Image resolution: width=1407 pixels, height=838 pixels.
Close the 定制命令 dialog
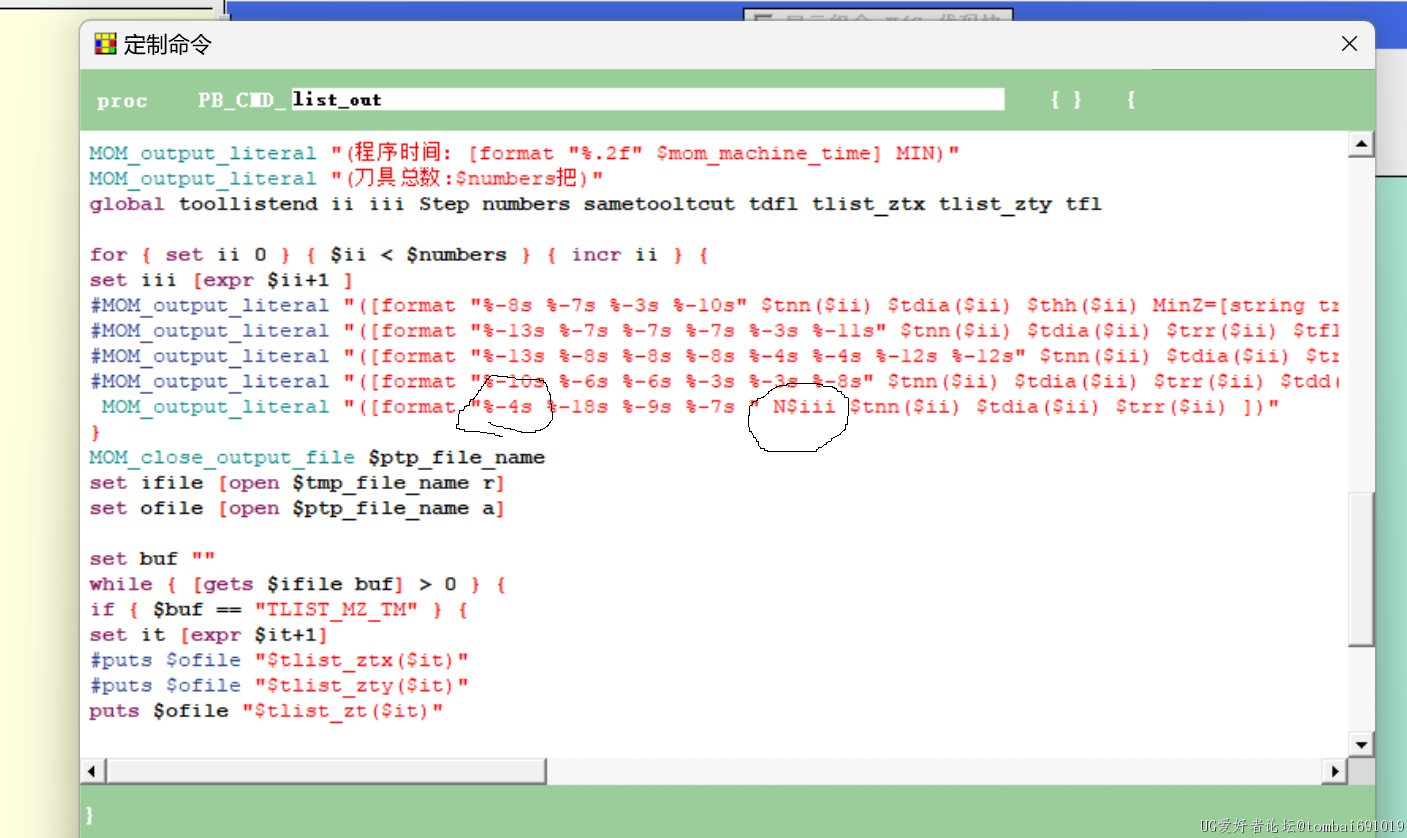[x=1349, y=44]
